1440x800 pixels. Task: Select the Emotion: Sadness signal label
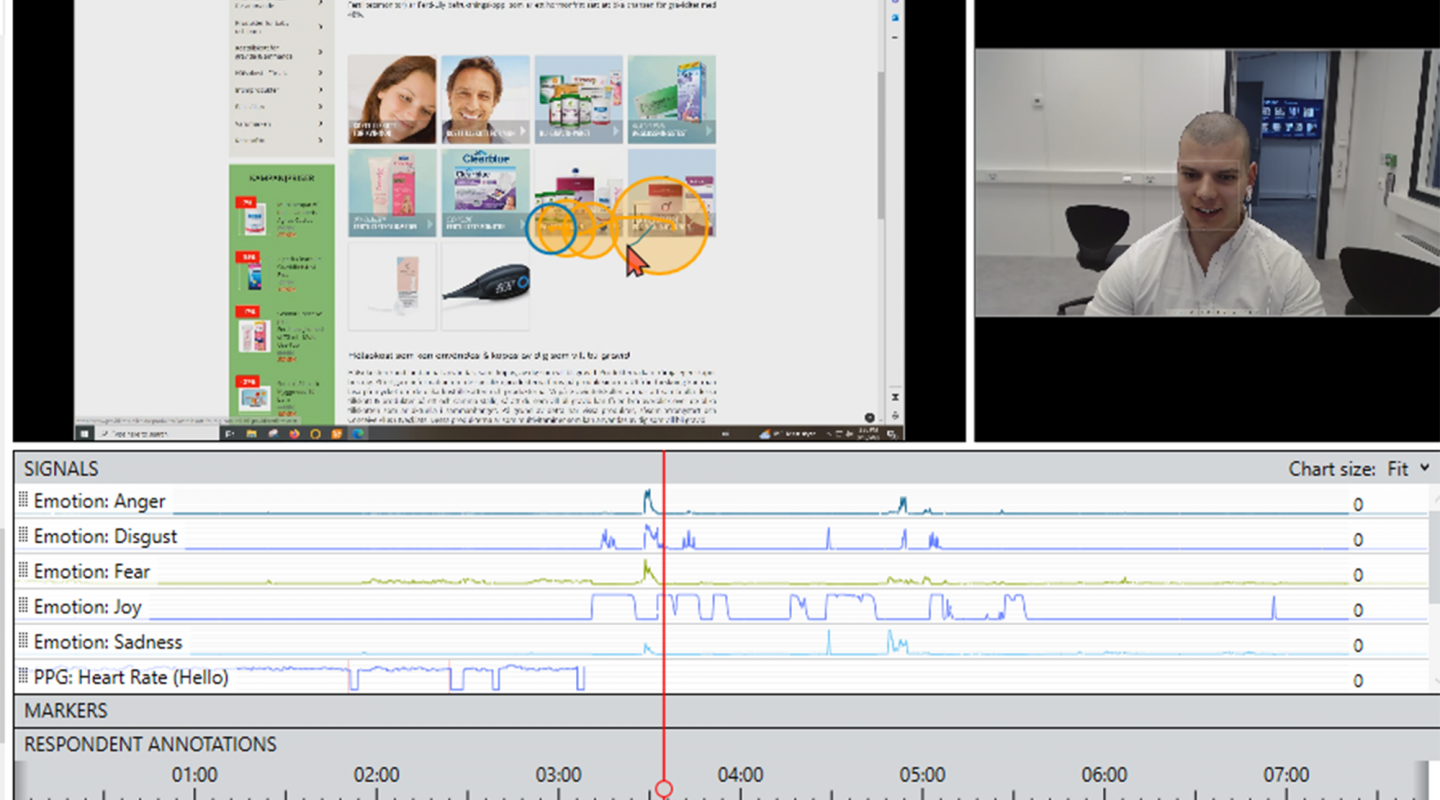[108, 642]
